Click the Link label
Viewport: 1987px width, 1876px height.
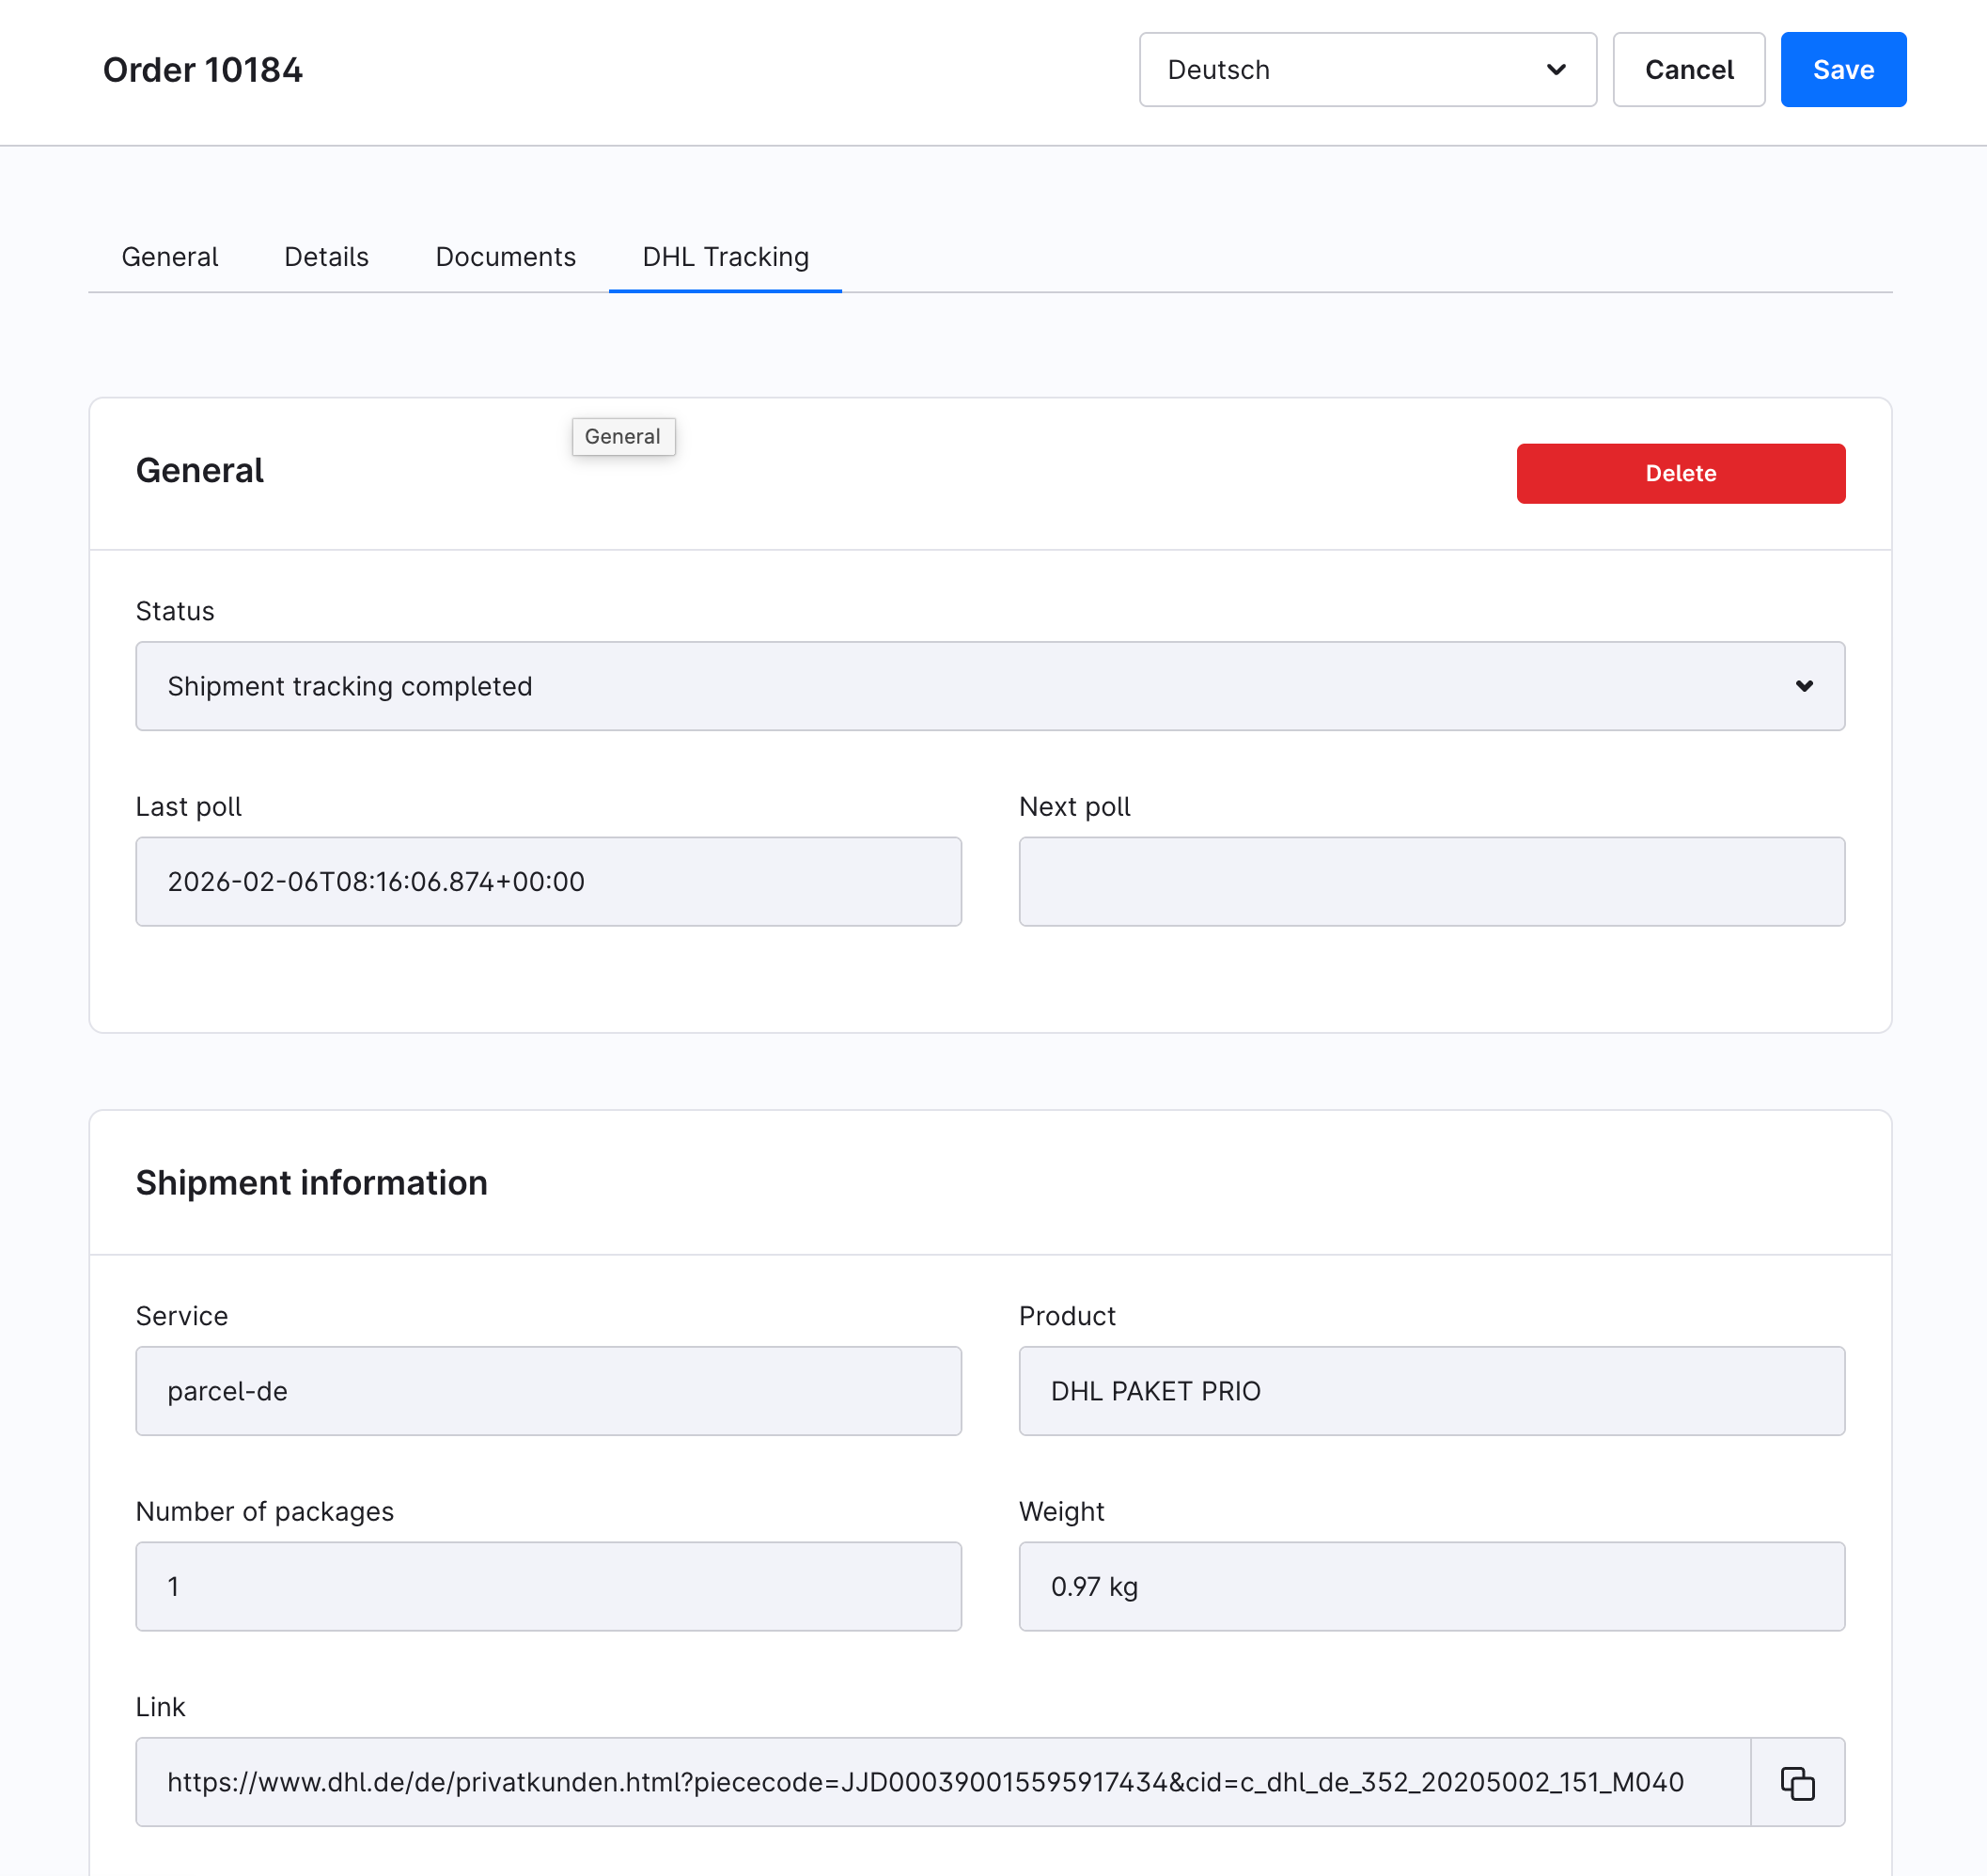coord(161,1707)
